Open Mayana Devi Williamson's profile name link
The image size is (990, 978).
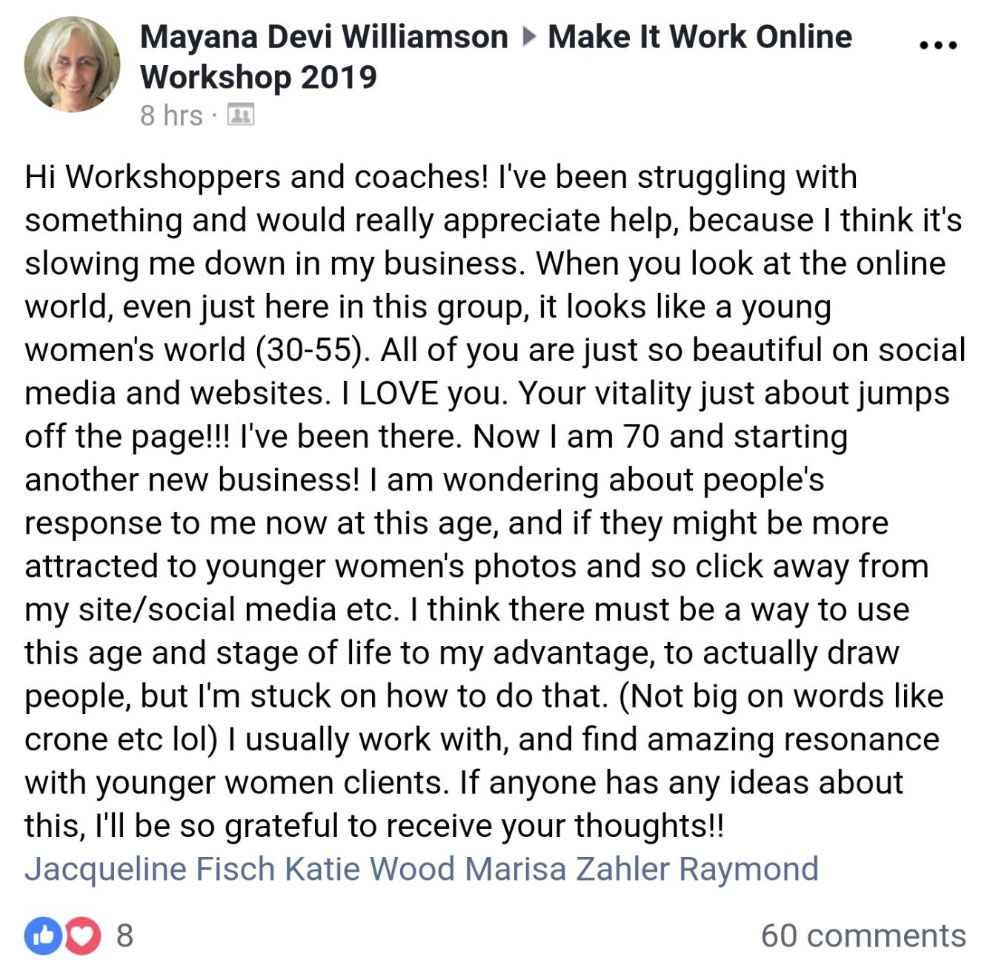coord(324,38)
